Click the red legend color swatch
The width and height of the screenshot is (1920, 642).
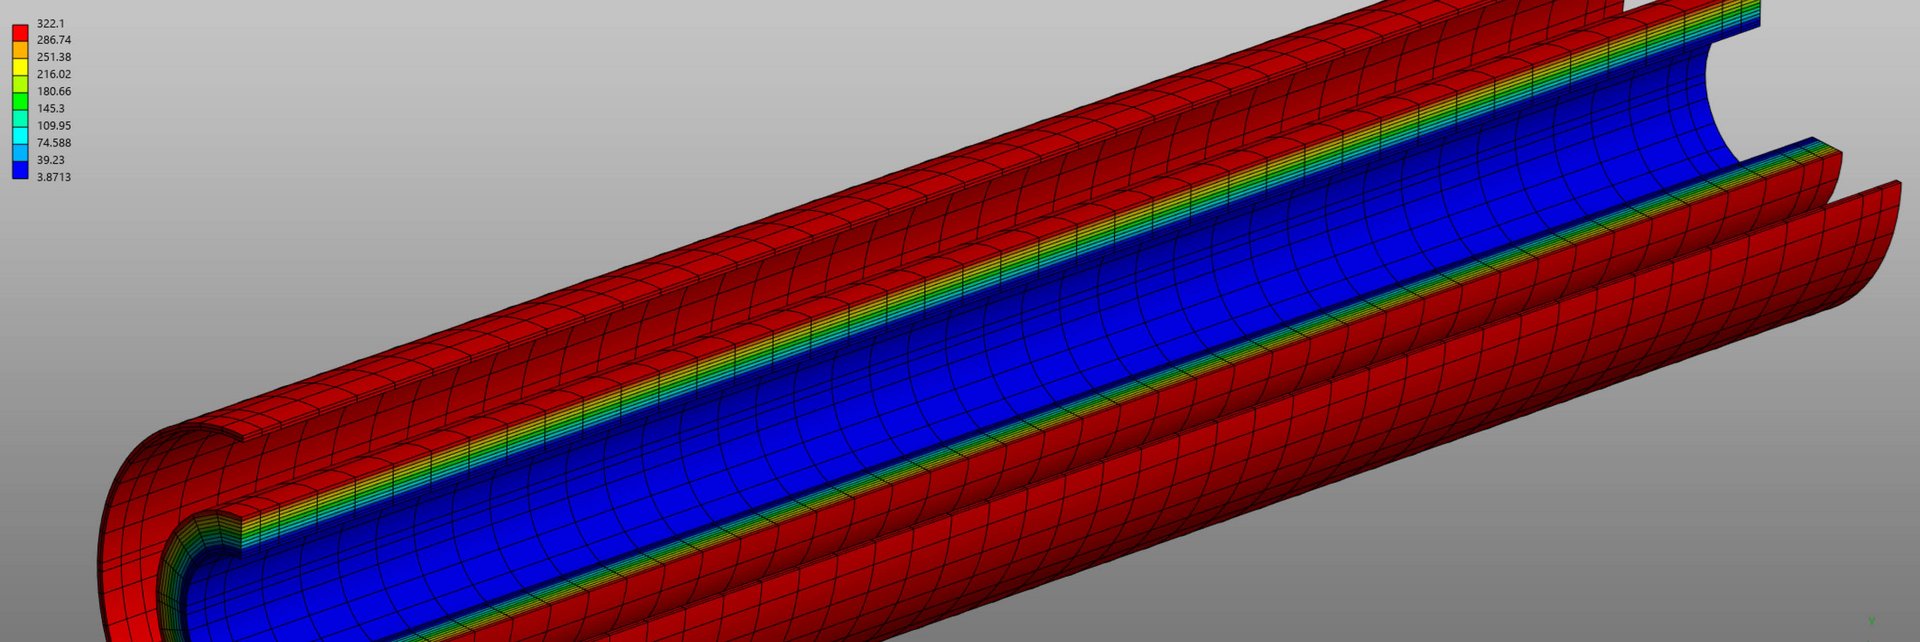coord(20,32)
